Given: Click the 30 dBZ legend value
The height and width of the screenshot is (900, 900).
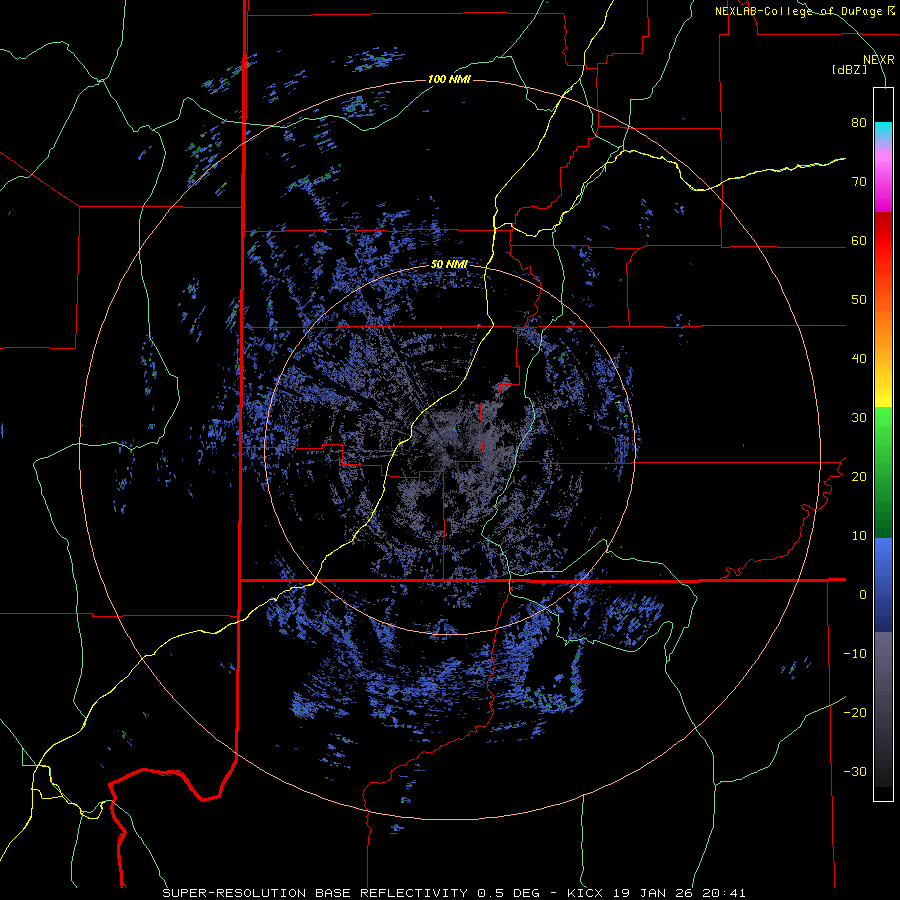Looking at the screenshot, I should click(859, 418).
